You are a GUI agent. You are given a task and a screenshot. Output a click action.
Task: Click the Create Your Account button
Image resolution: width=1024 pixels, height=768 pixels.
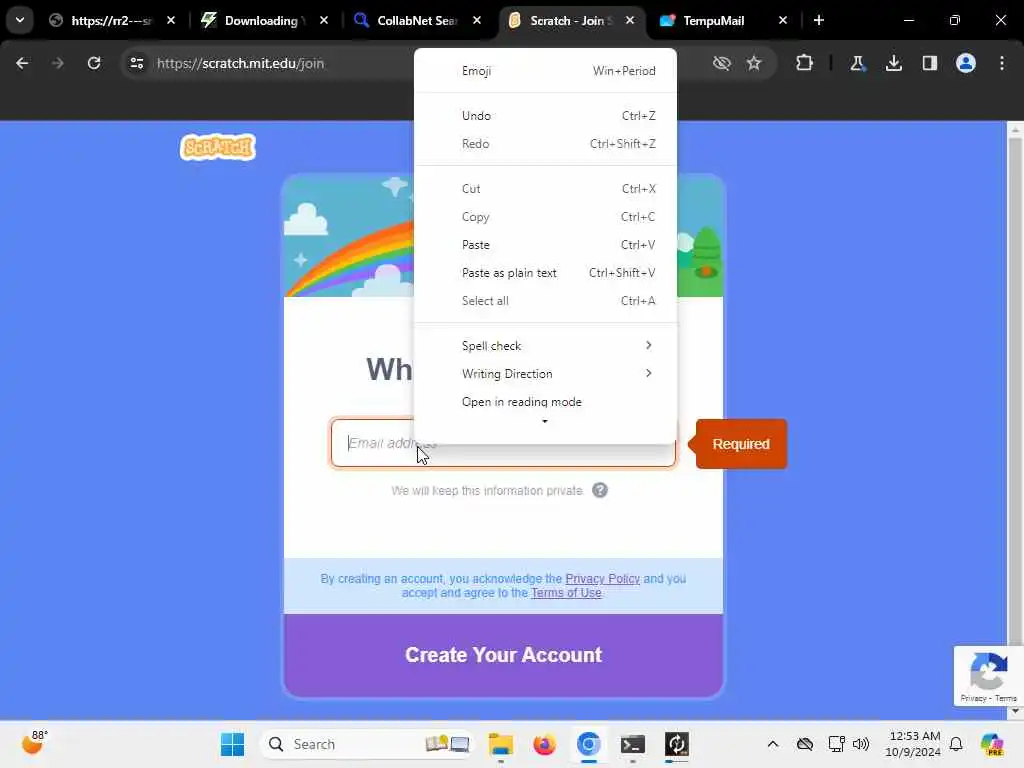coord(503,655)
